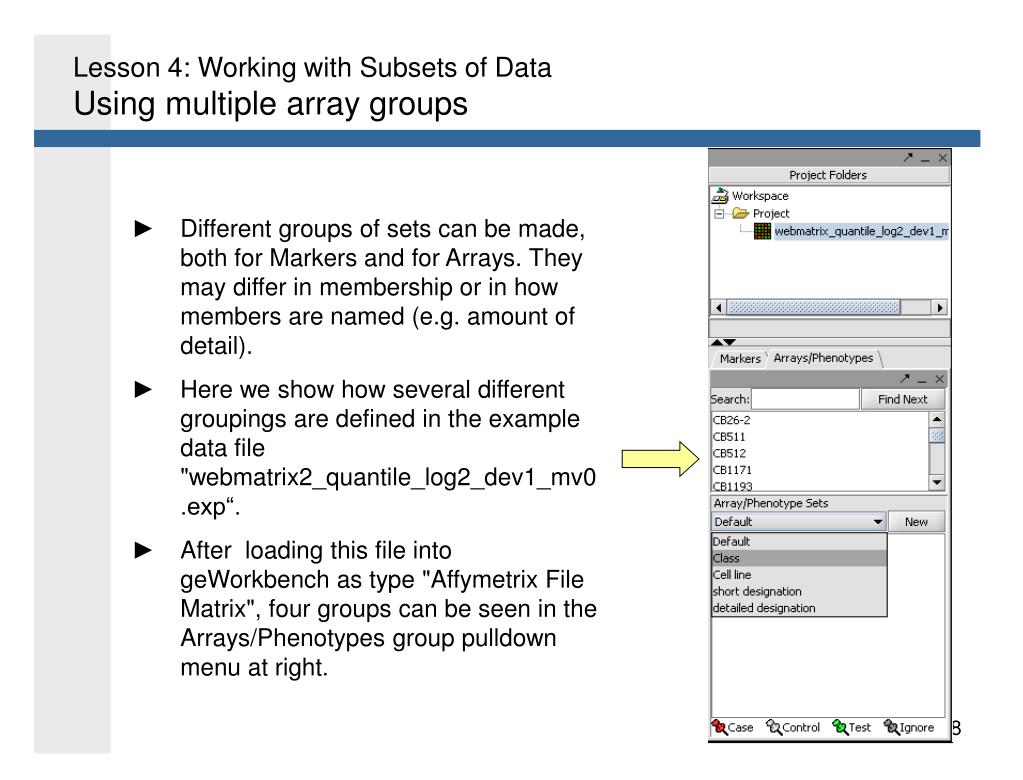Click the Array/Phenotype Sets label
Viewport: 1023px width, 780px height.
tap(771, 503)
